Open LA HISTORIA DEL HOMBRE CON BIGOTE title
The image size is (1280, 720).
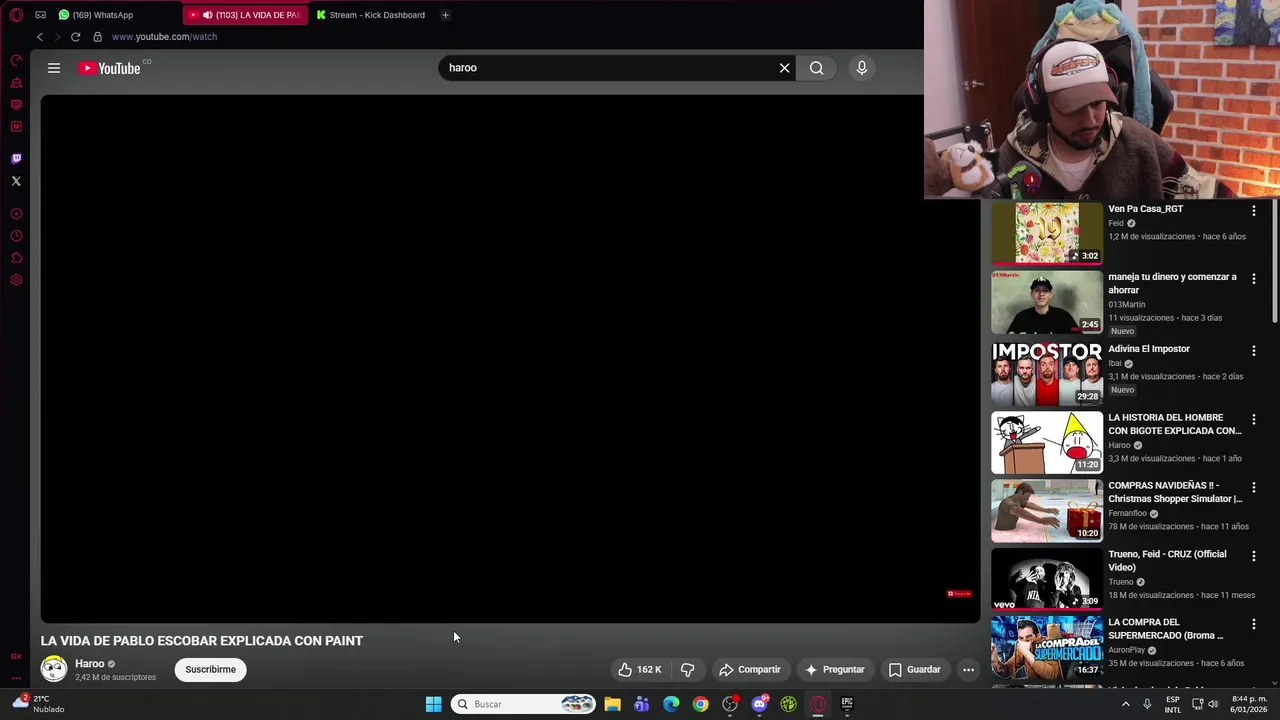click(1174, 424)
